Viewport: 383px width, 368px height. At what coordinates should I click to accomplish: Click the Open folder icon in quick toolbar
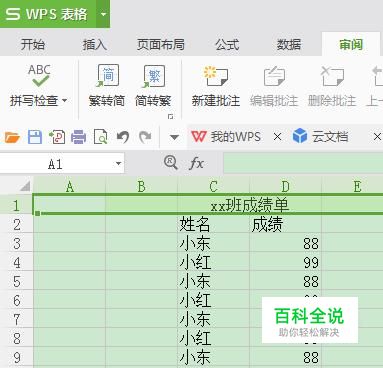[x=12, y=137]
